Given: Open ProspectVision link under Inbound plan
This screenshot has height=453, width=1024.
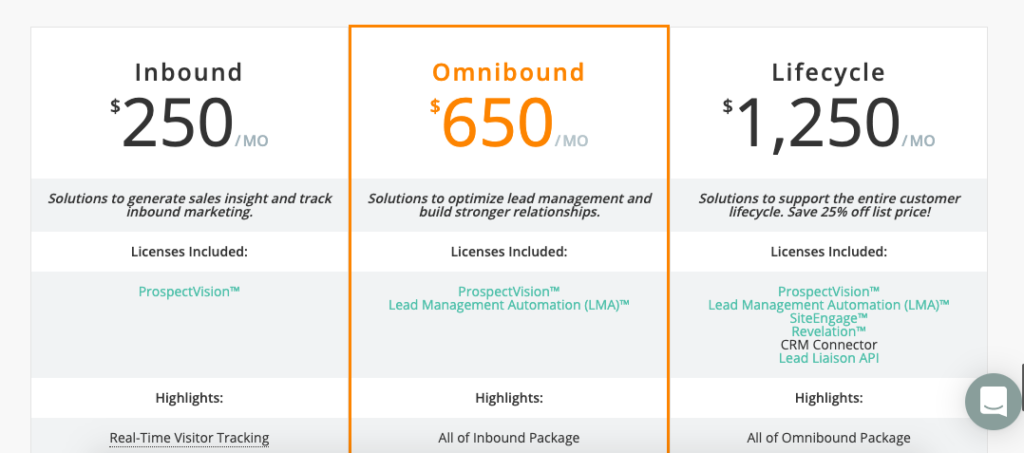Looking at the screenshot, I should point(189,292).
